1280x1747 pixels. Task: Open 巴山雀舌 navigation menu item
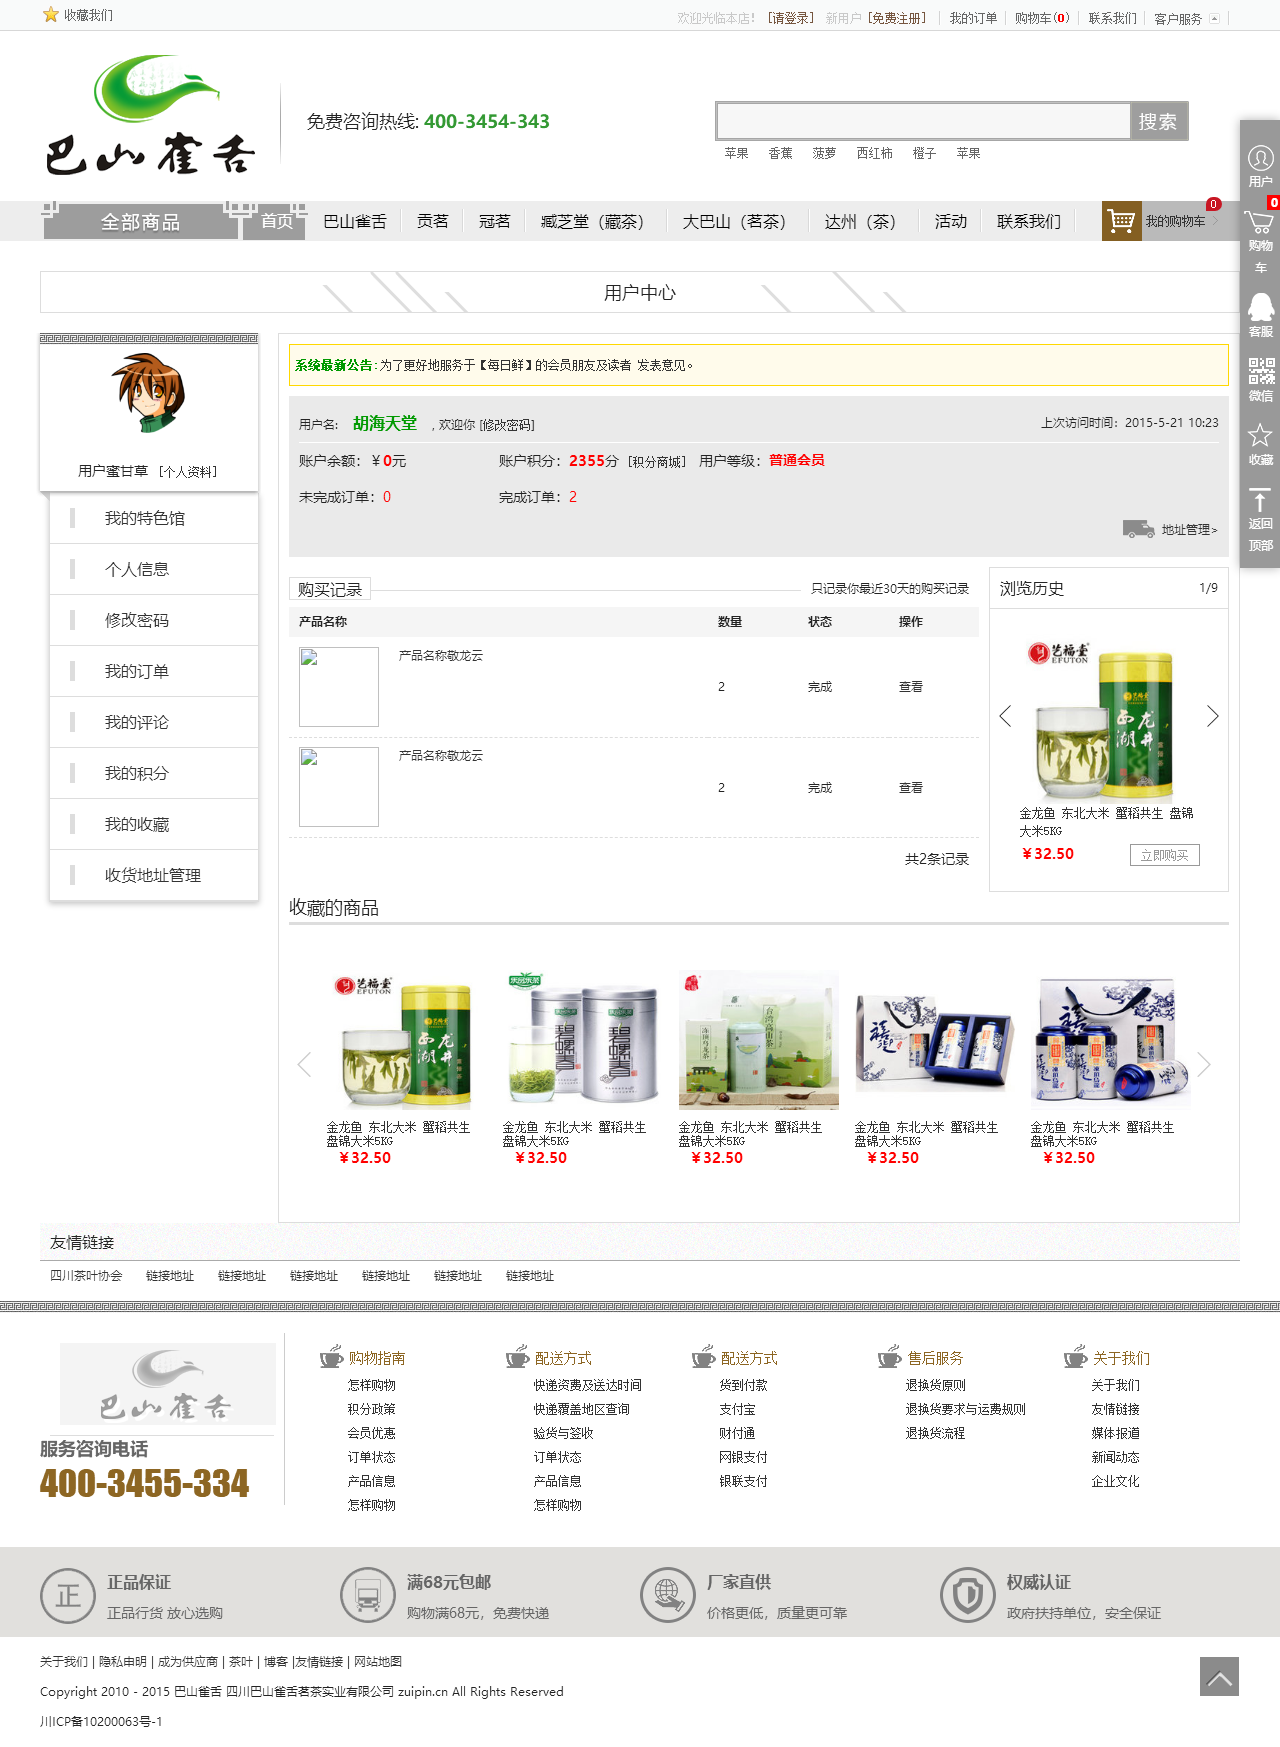[x=354, y=221]
